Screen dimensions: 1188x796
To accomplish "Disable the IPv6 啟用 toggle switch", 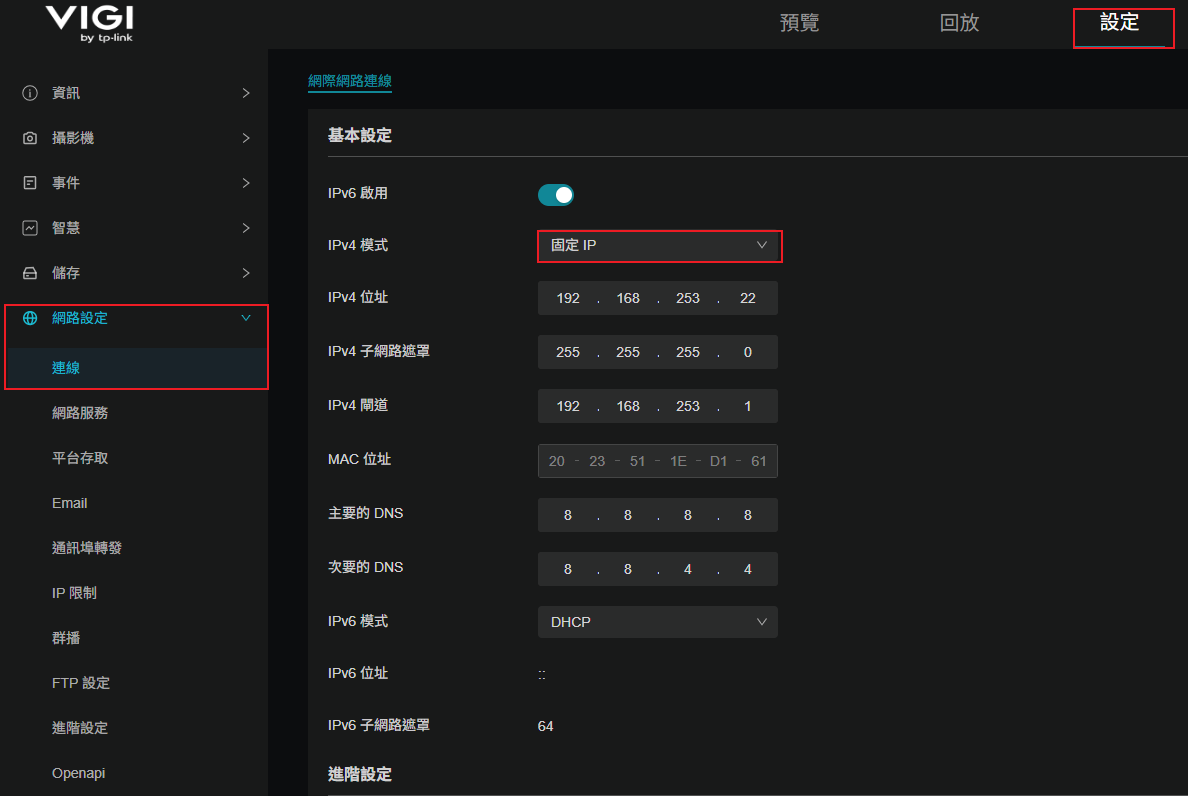I will [x=556, y=195].
